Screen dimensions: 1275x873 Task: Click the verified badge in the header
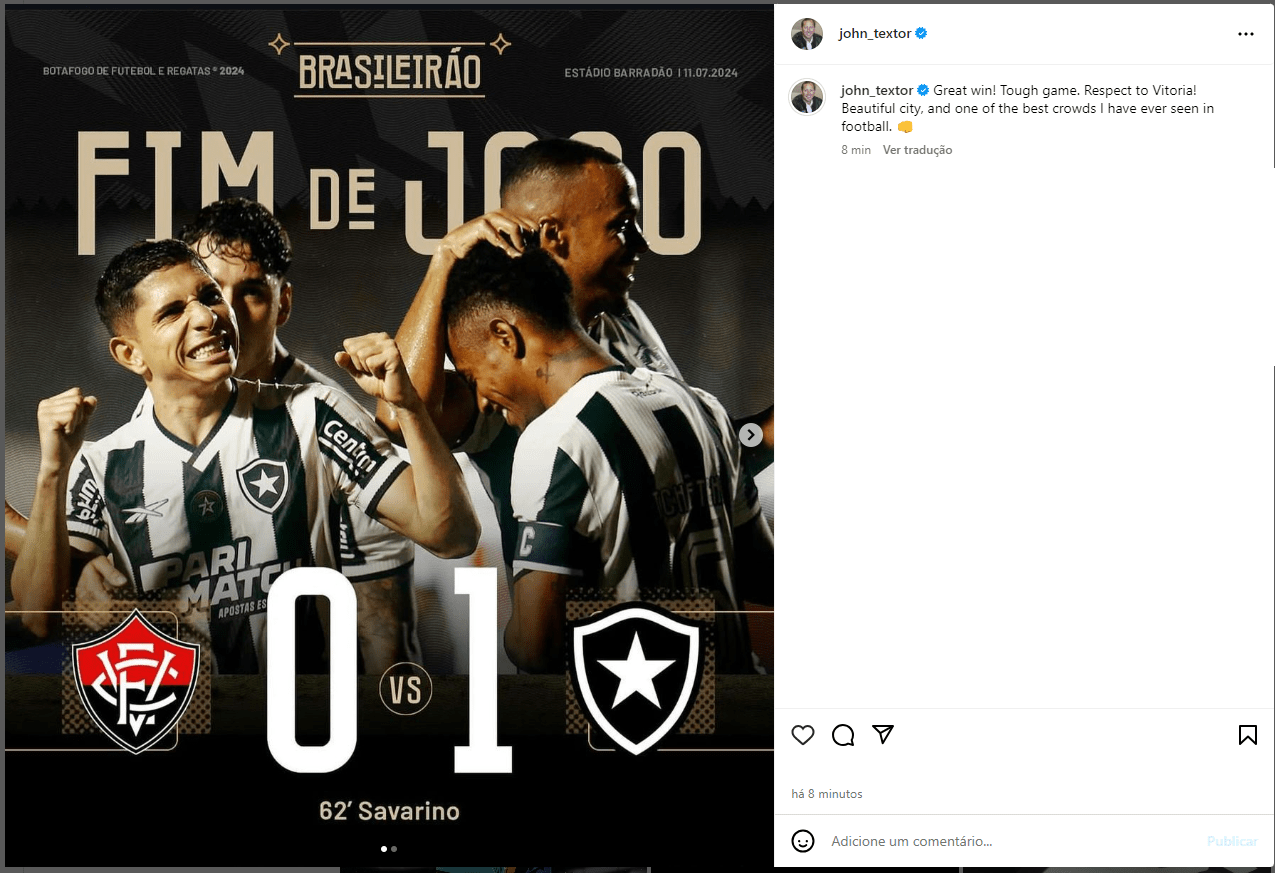coord(921,33)
